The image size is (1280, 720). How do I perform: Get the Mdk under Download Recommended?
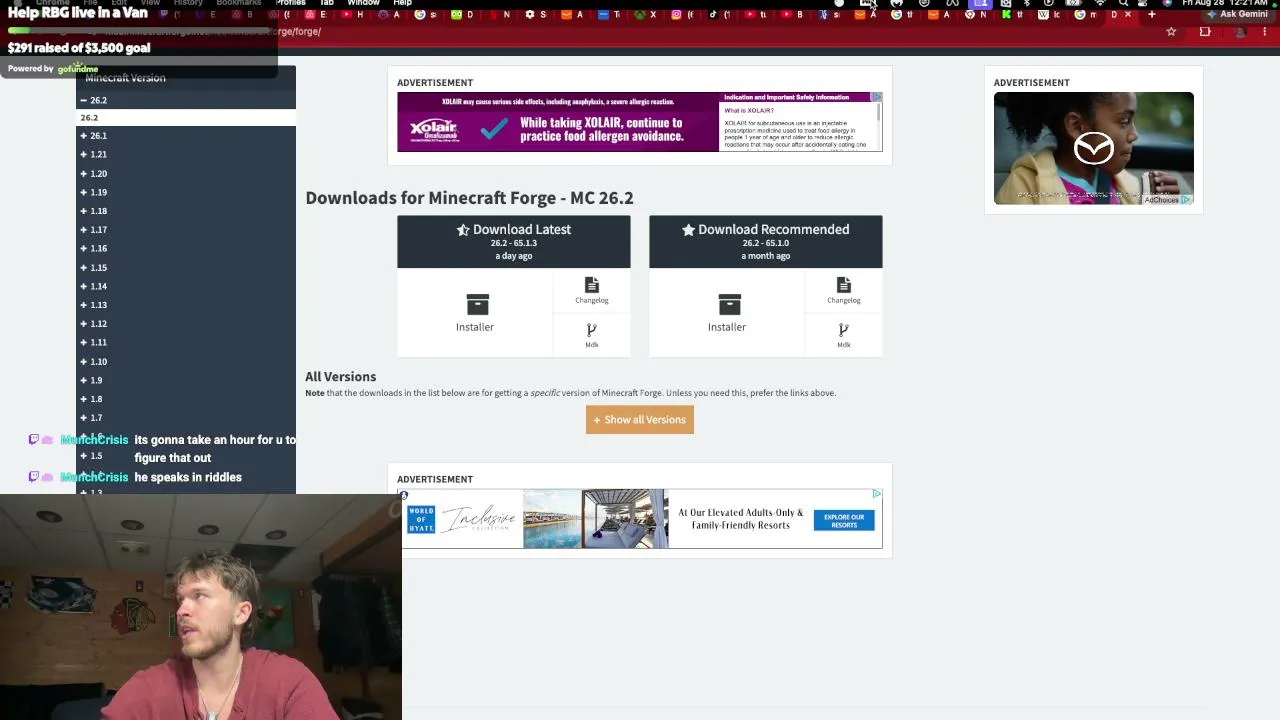pos(843,335)
